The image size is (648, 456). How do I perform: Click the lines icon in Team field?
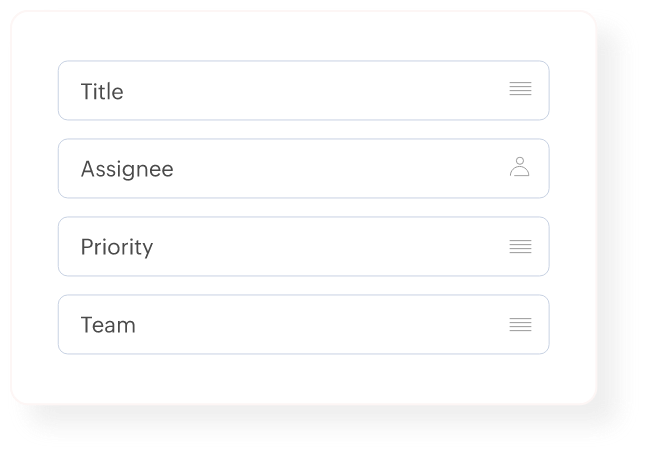tap(520, 324)
